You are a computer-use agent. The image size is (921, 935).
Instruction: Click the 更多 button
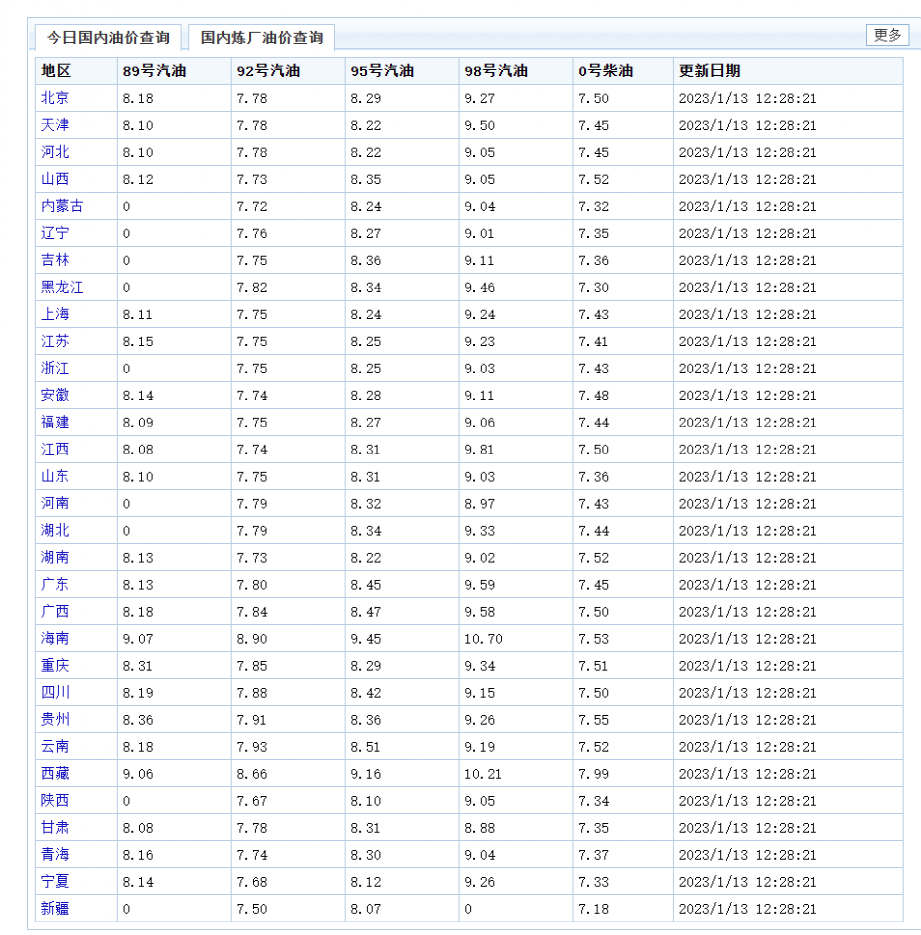(x=887, y=35)
